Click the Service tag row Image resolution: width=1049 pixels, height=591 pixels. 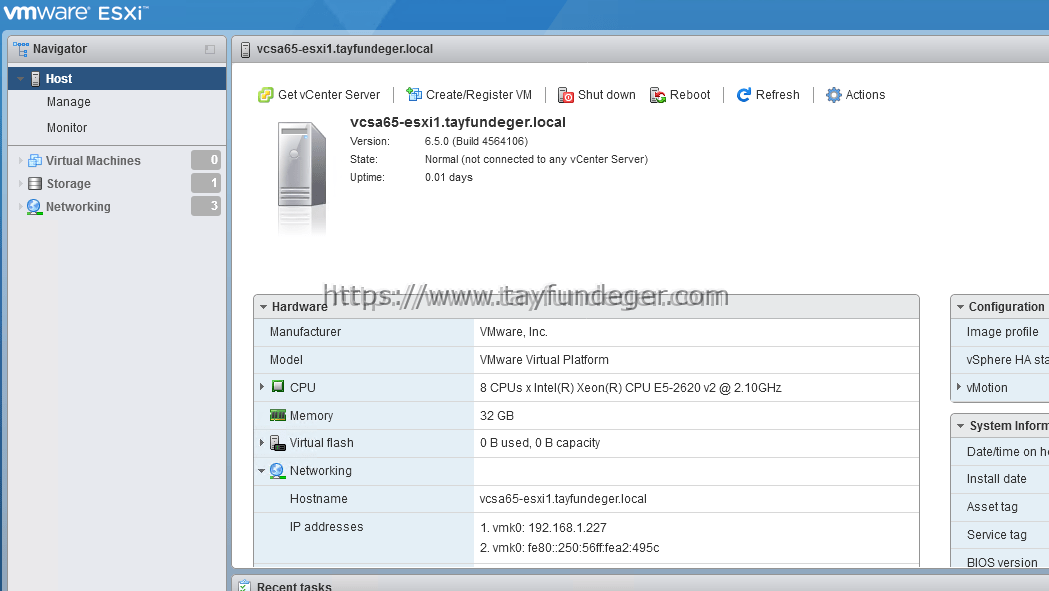click(x=1002, y=535)
